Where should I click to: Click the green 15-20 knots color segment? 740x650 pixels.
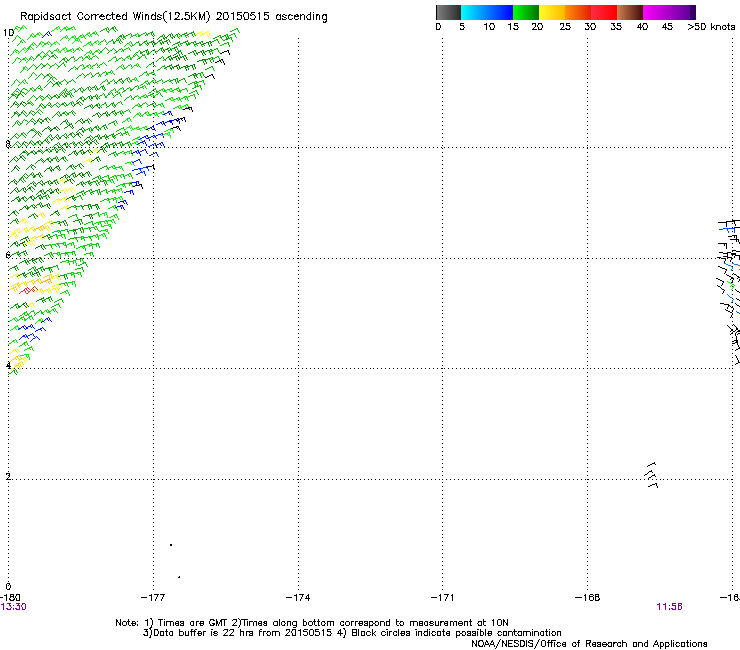tap(526, 12)
